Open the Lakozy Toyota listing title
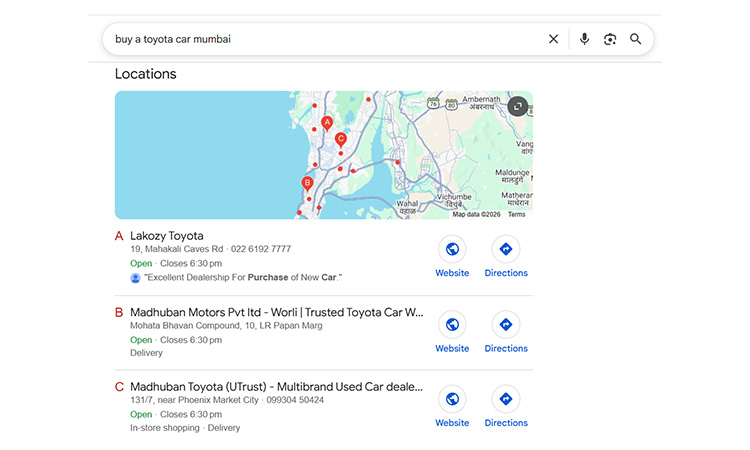This screenshot has width=750, height=450. click(x=166, y=236)
